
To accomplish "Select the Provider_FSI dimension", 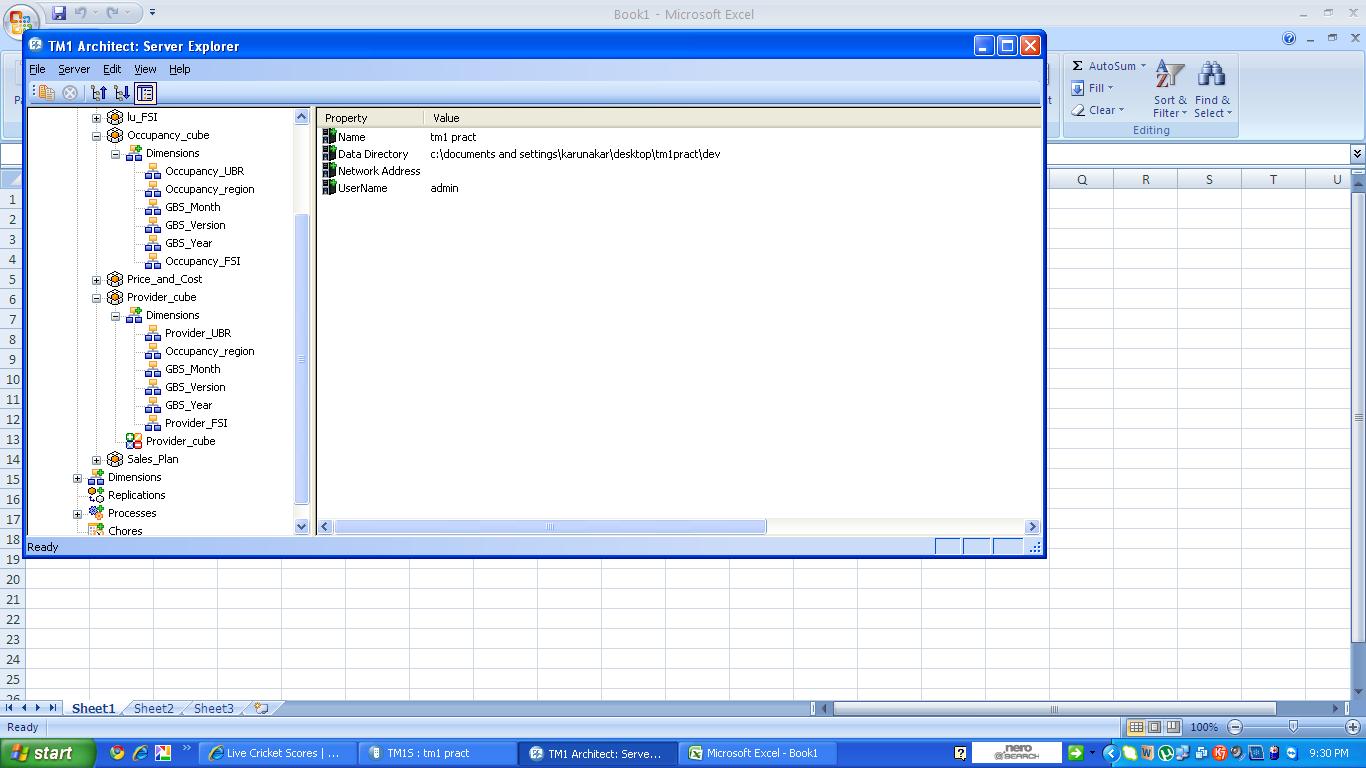I will (196, 423).
